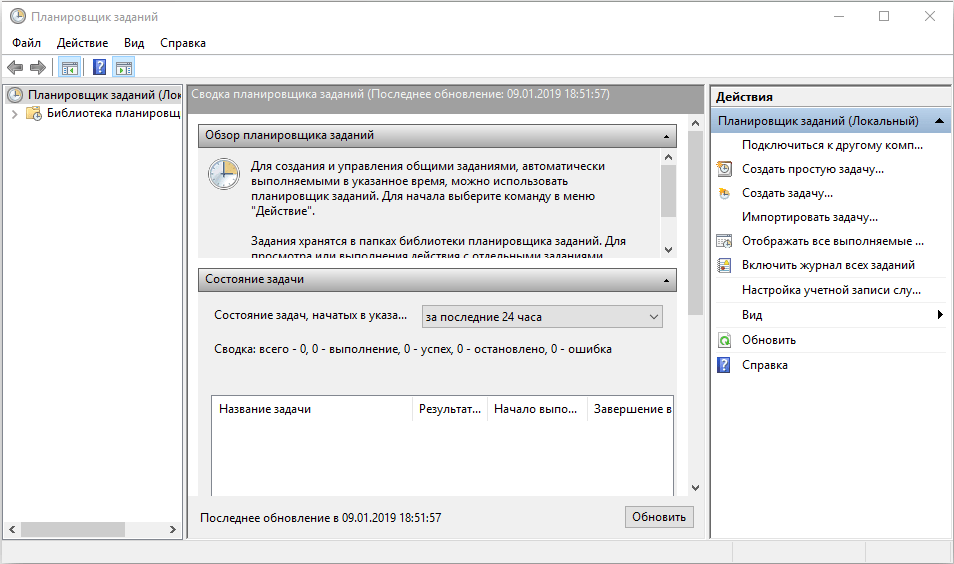Screen dimensions: 954x564
Task: Expand the Библиотека планировщика tree node
Action: [x=14, y=114]
